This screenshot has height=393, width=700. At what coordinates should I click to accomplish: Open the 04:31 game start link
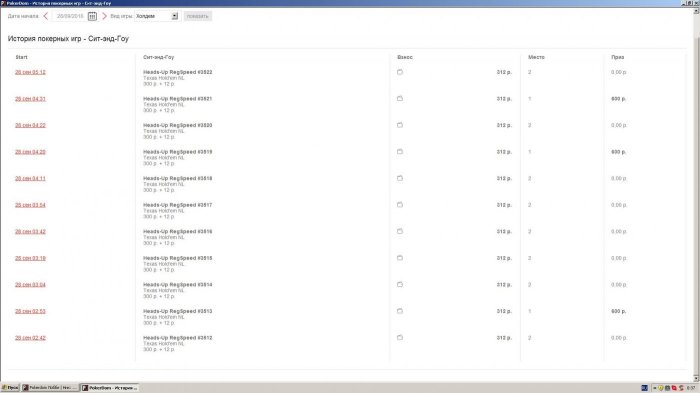(30, 99)
